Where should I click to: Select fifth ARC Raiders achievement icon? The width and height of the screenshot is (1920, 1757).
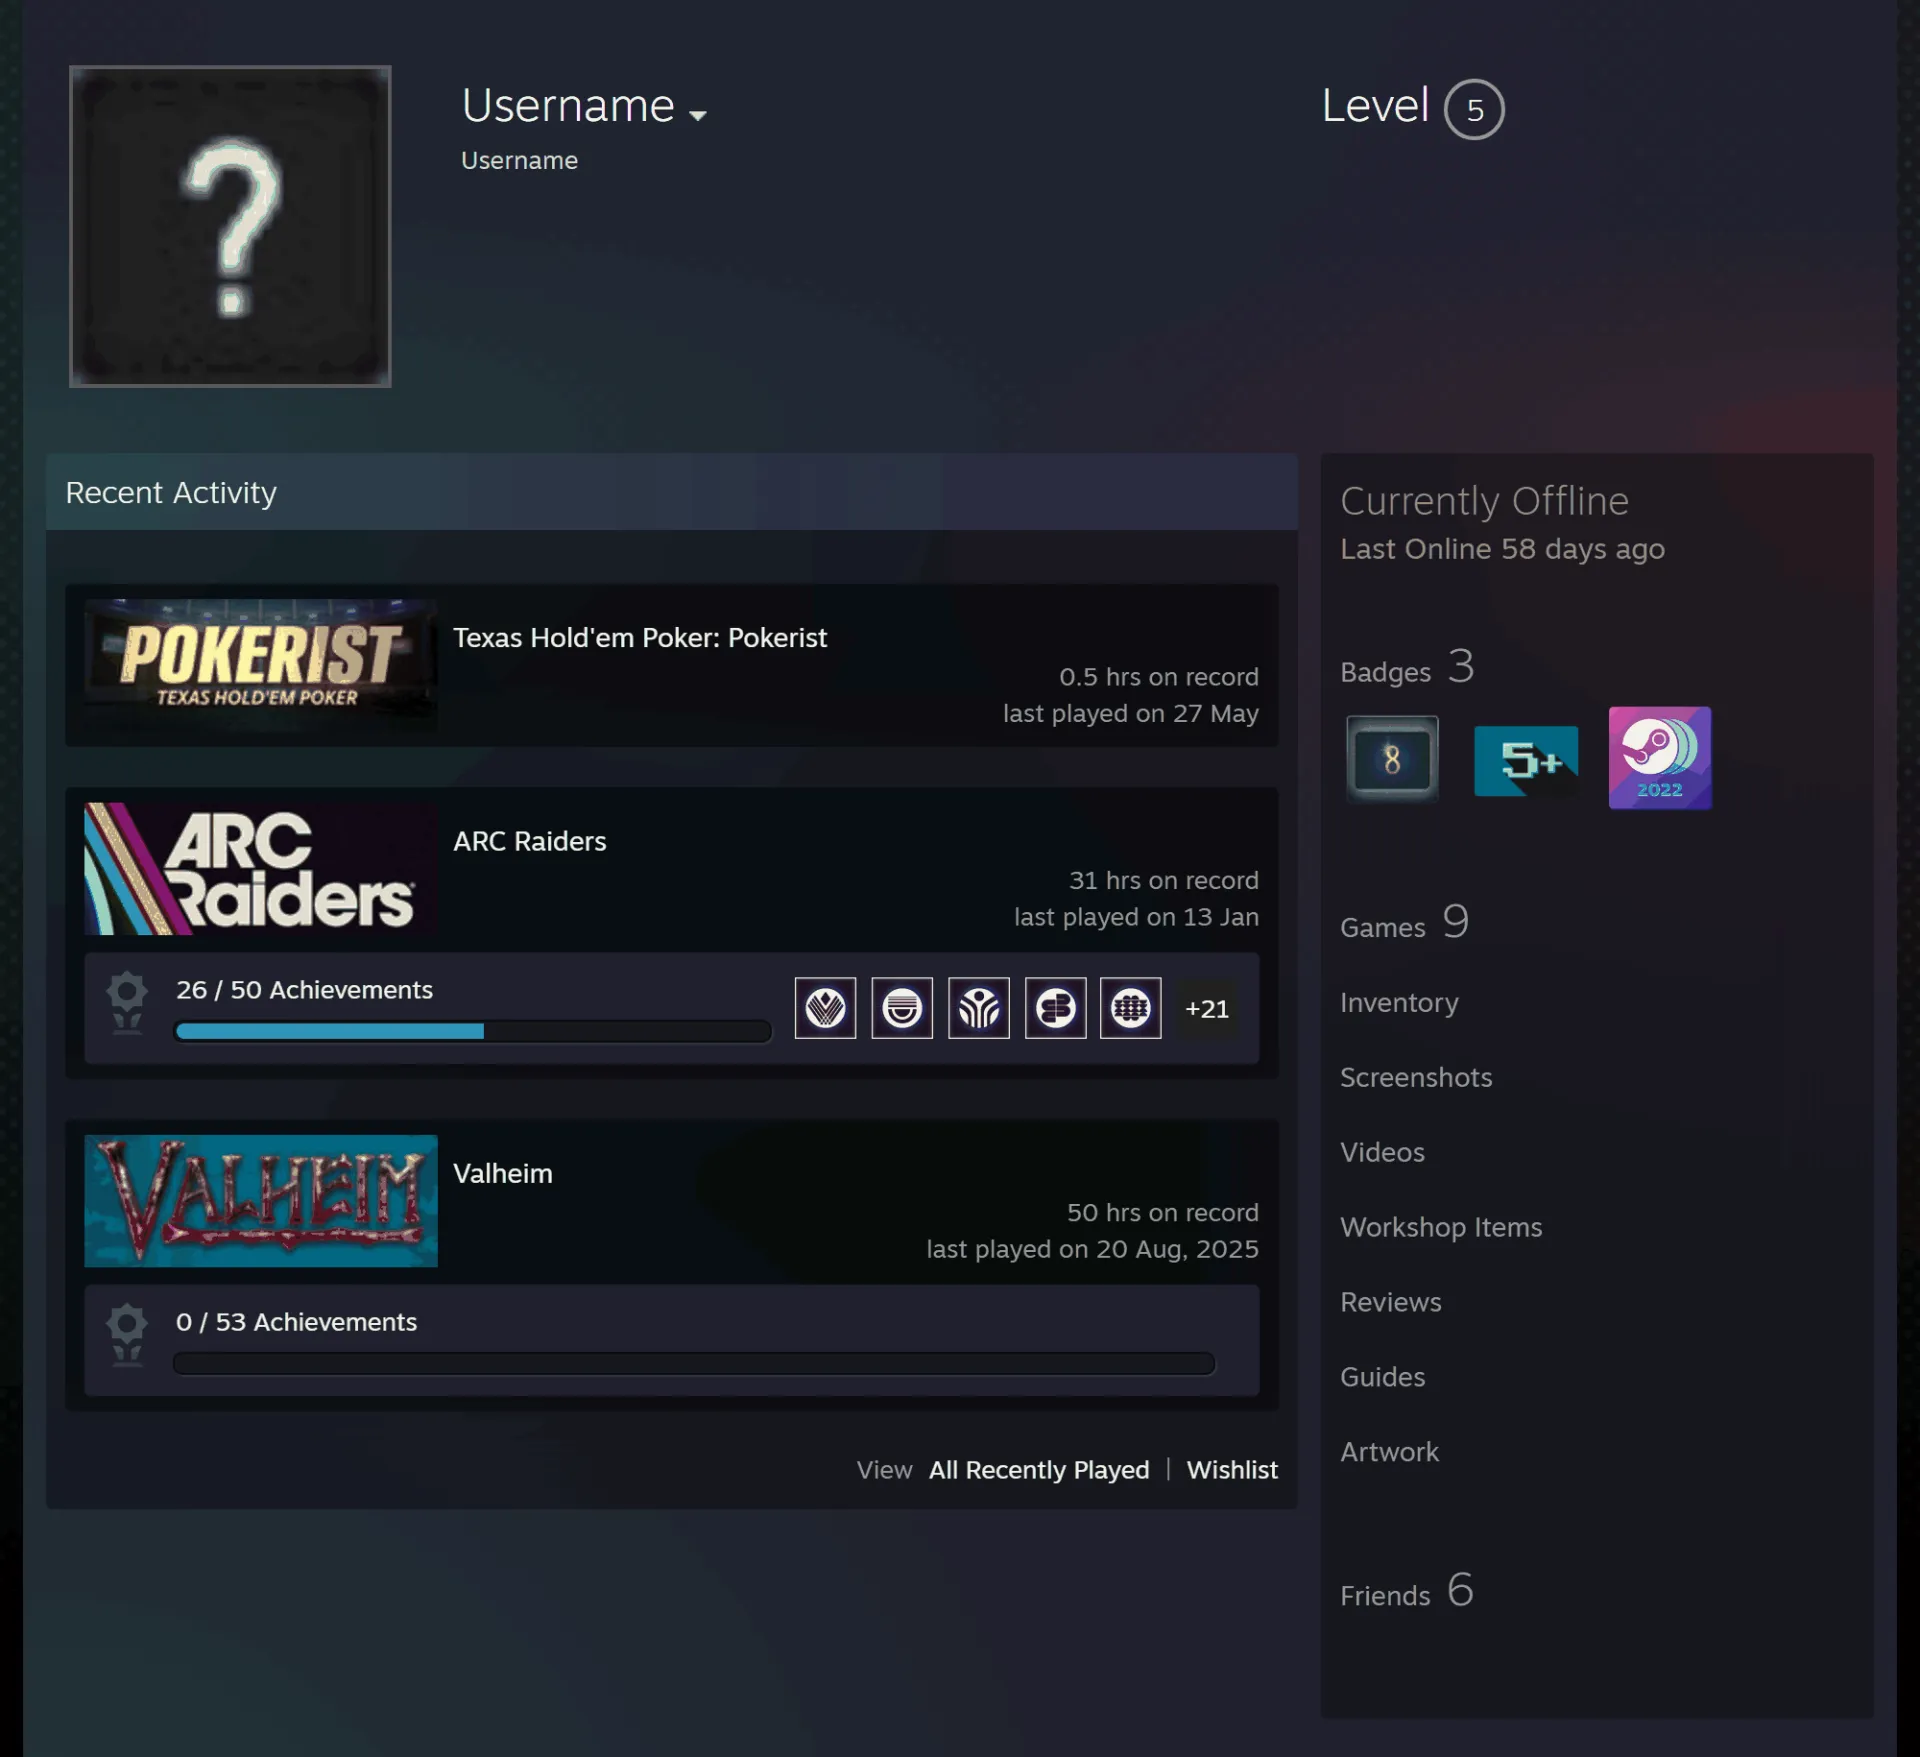tap(1131, 1008)
